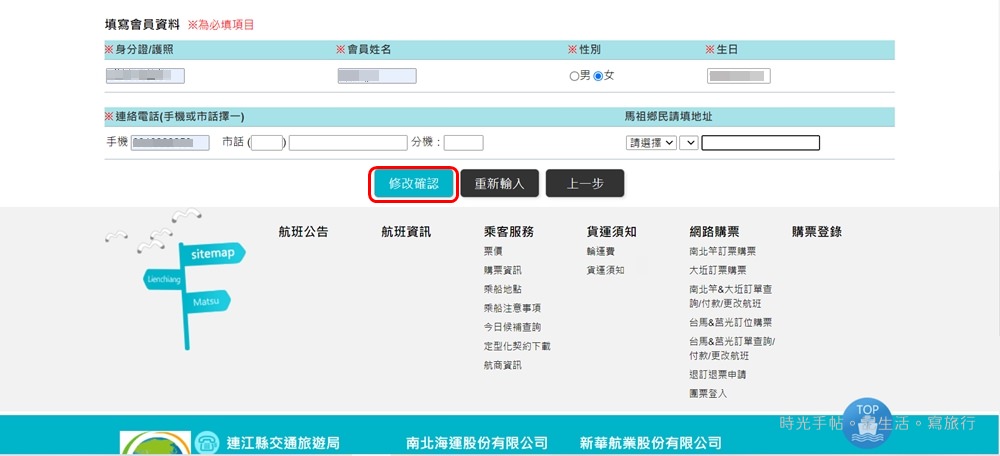Open the 貨運須知 sub-link under 輸運費

[605, 270]
